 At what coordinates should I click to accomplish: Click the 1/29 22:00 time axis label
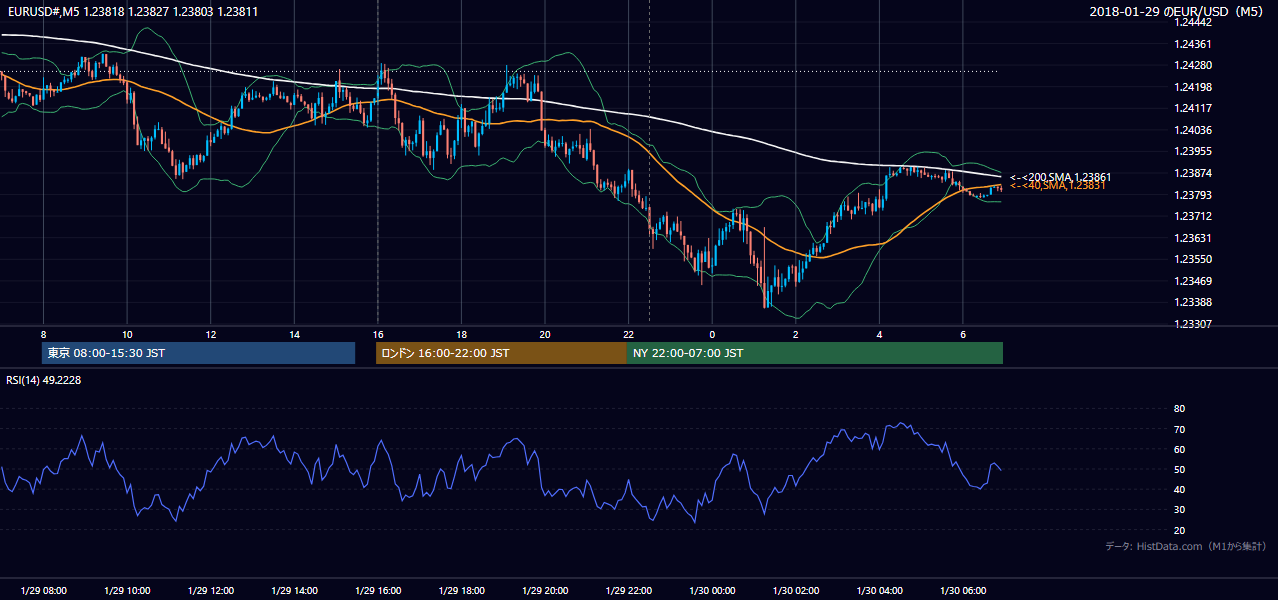coord(628,591)
